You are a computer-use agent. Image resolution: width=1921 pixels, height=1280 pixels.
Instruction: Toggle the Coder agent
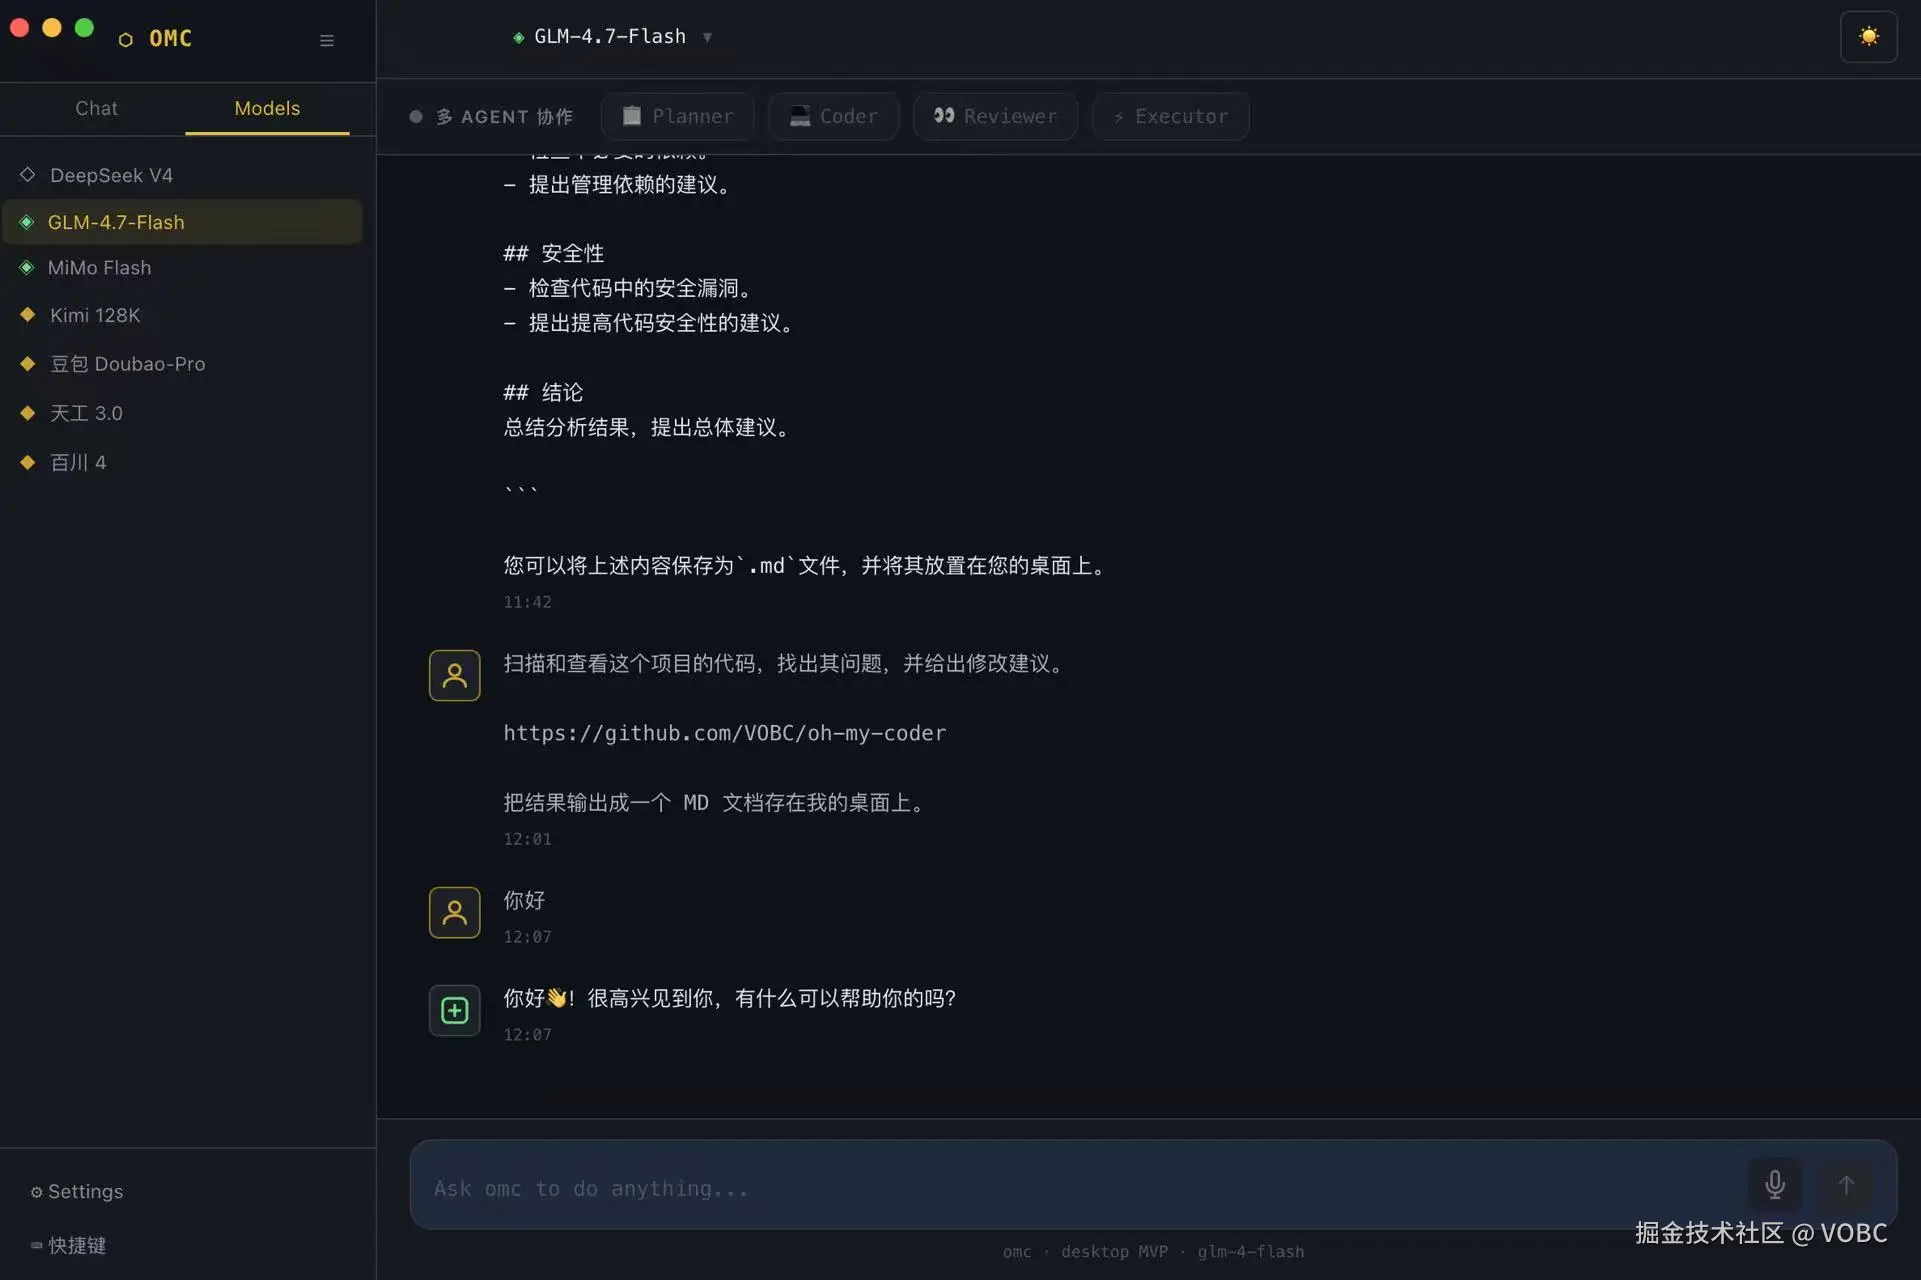click(833, 117)
